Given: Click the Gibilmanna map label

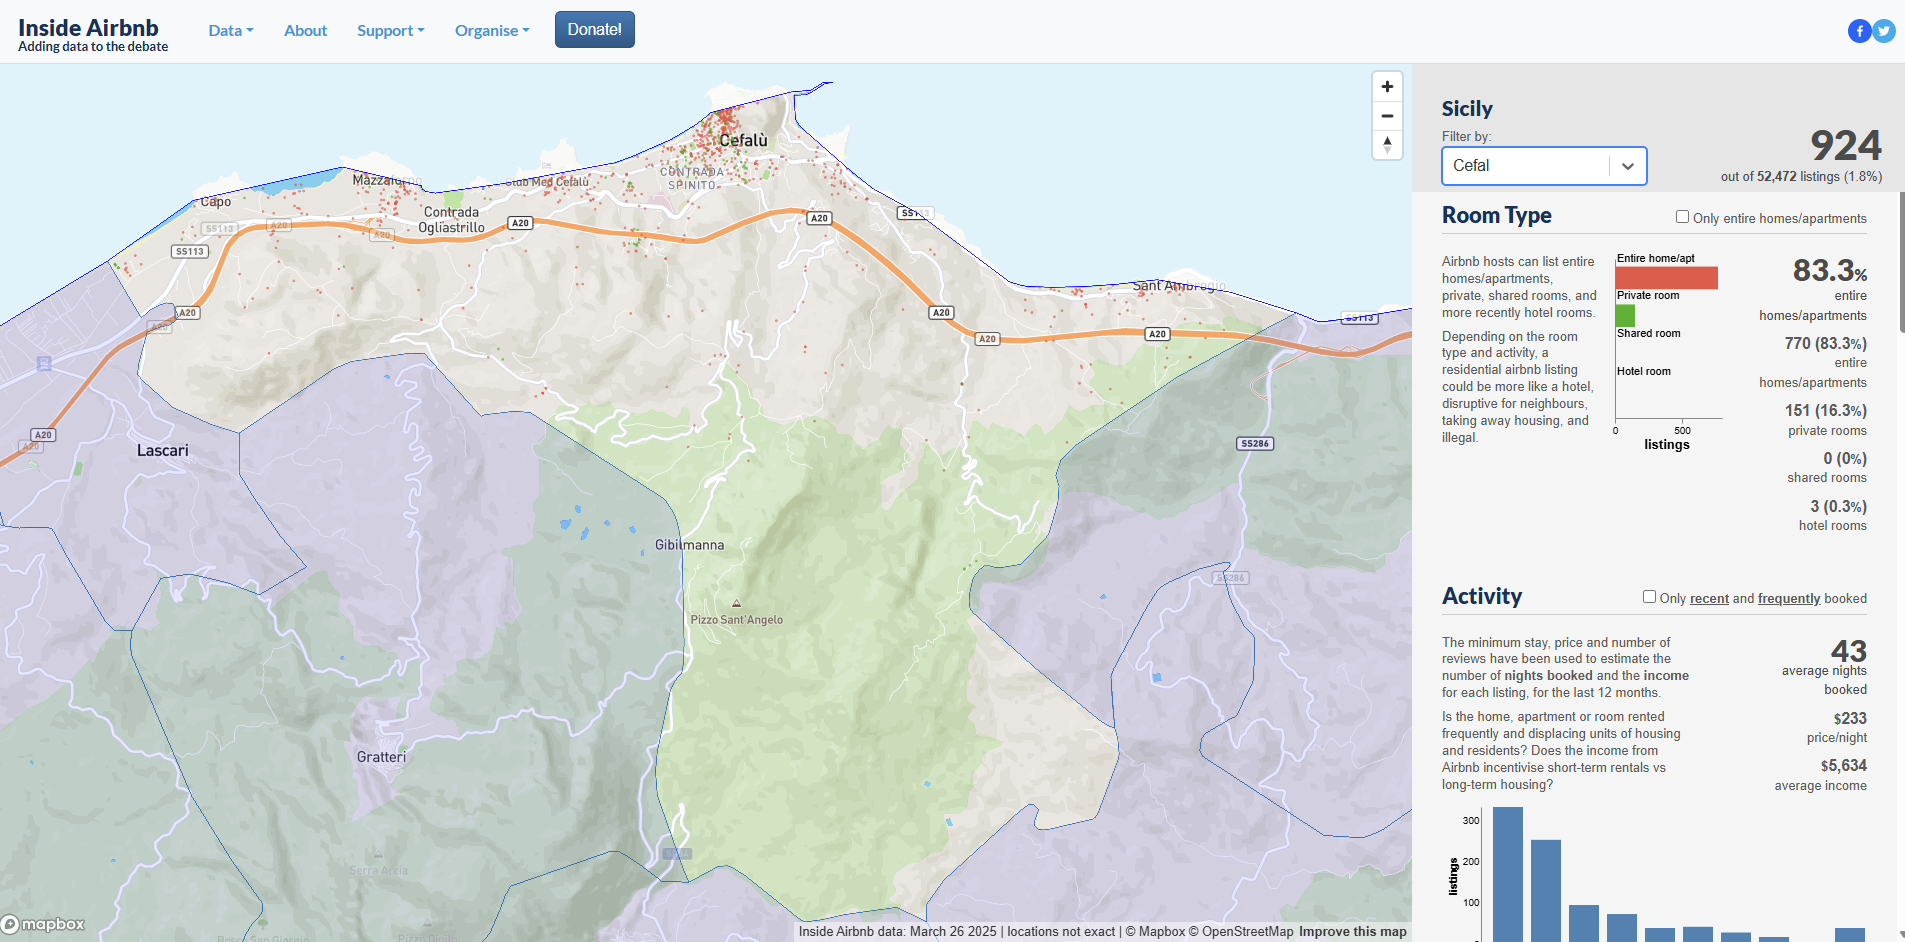Looking at the screenshot, I should tap(690, 545).
